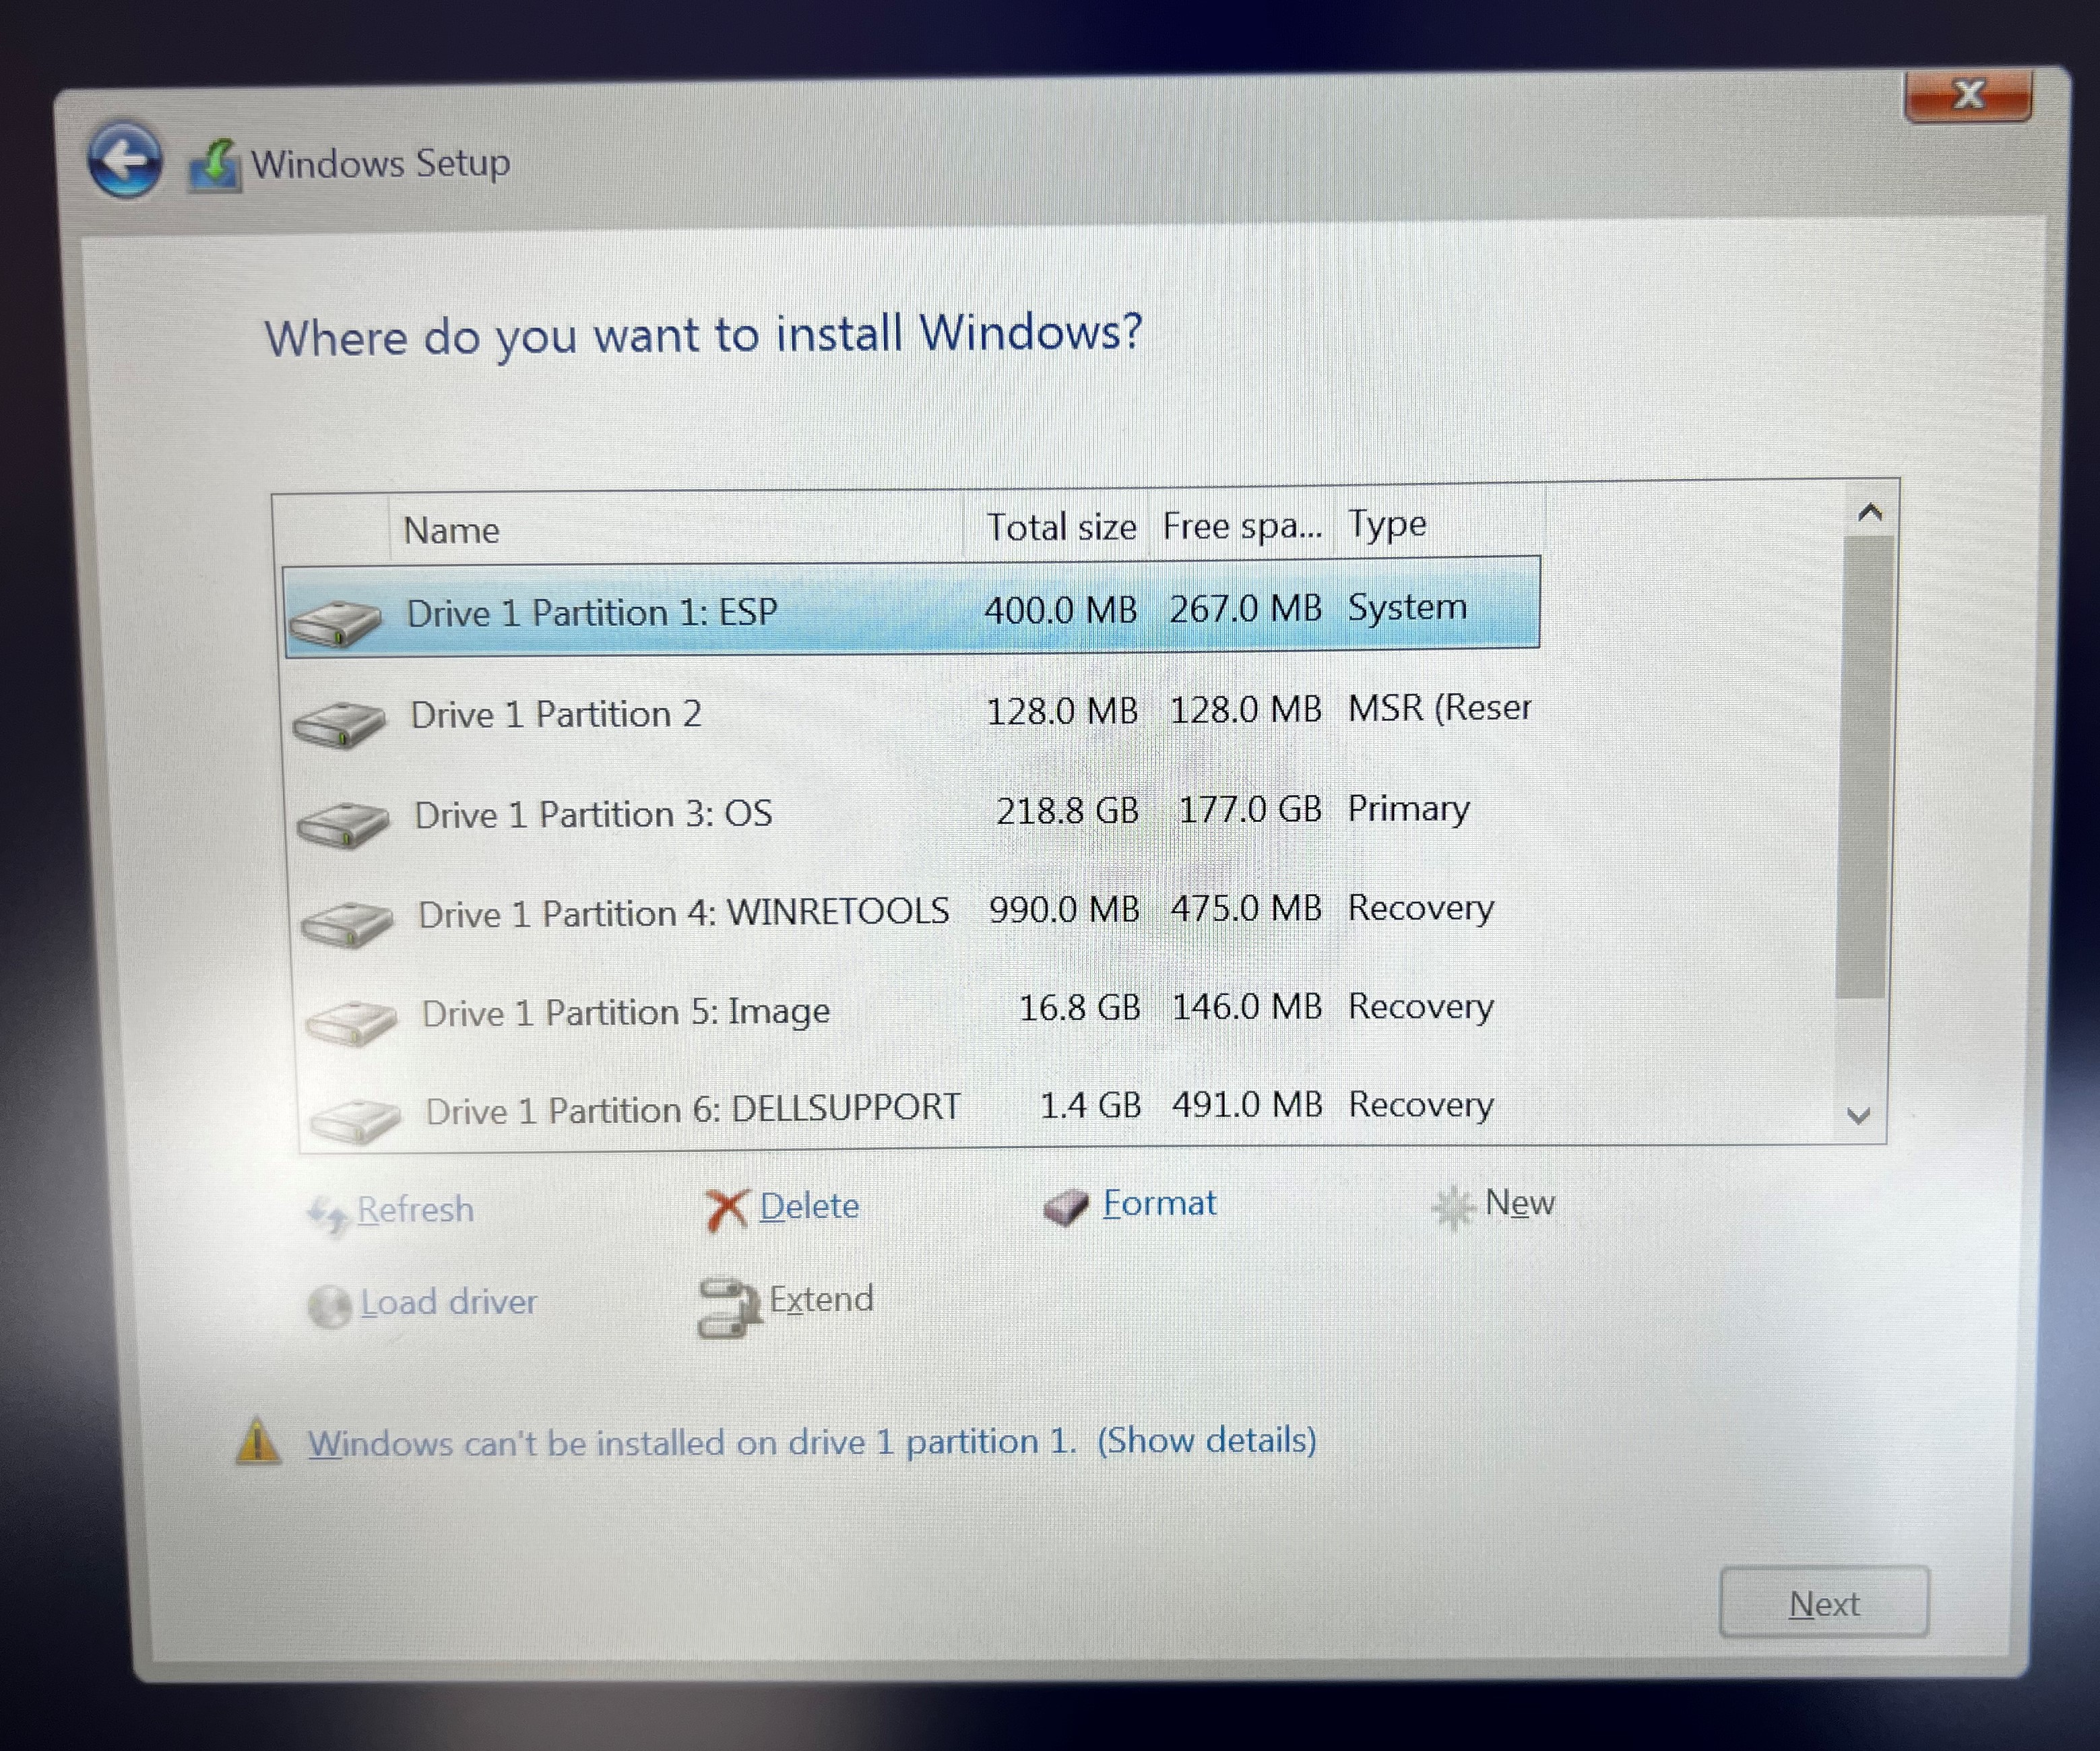Sort by the Name column header
Image resolution: width=2100 pixels, height=1751 pixels.
(x=676, y=528)
